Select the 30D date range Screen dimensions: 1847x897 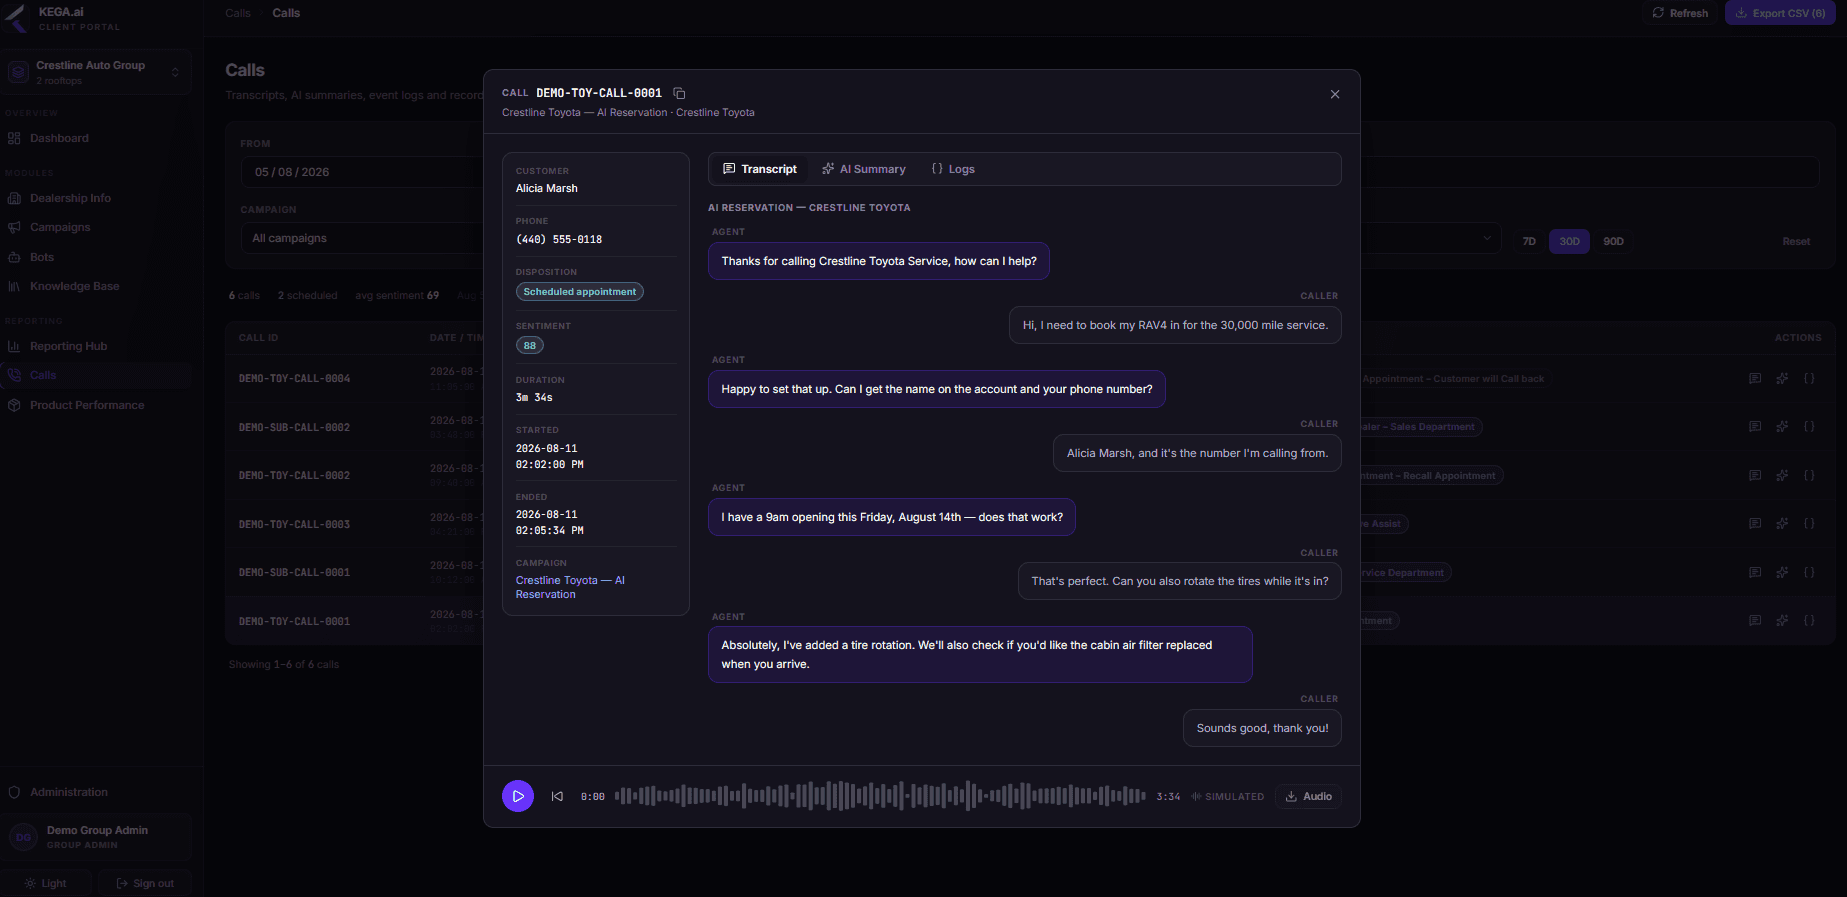(x=1569, y=241)
